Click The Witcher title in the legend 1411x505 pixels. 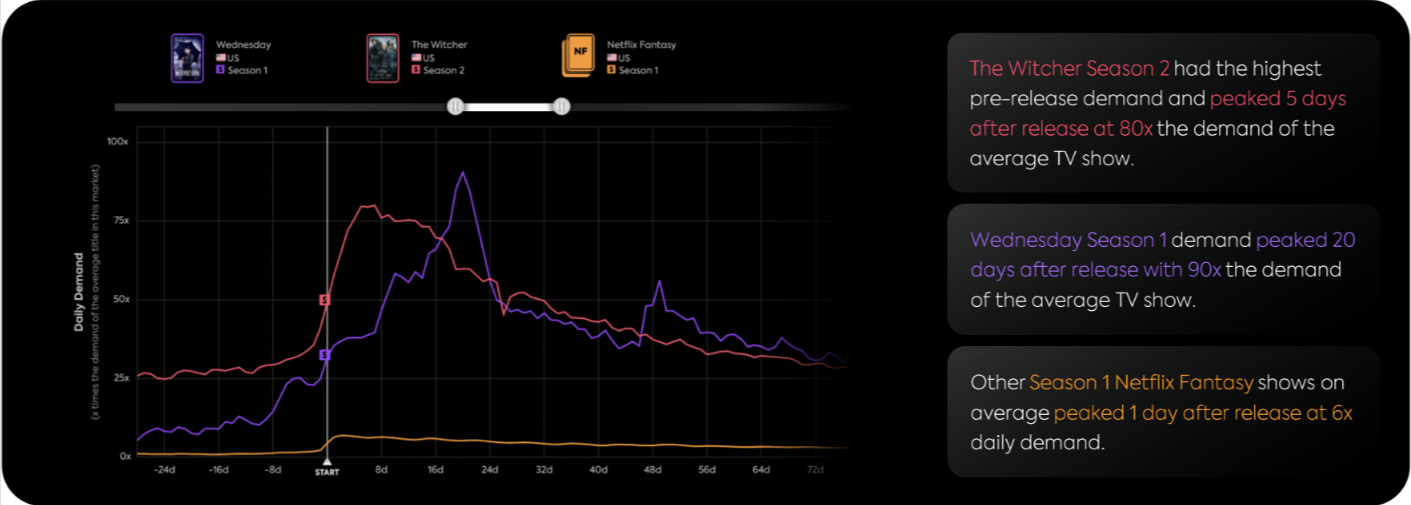tap(439, 45)
